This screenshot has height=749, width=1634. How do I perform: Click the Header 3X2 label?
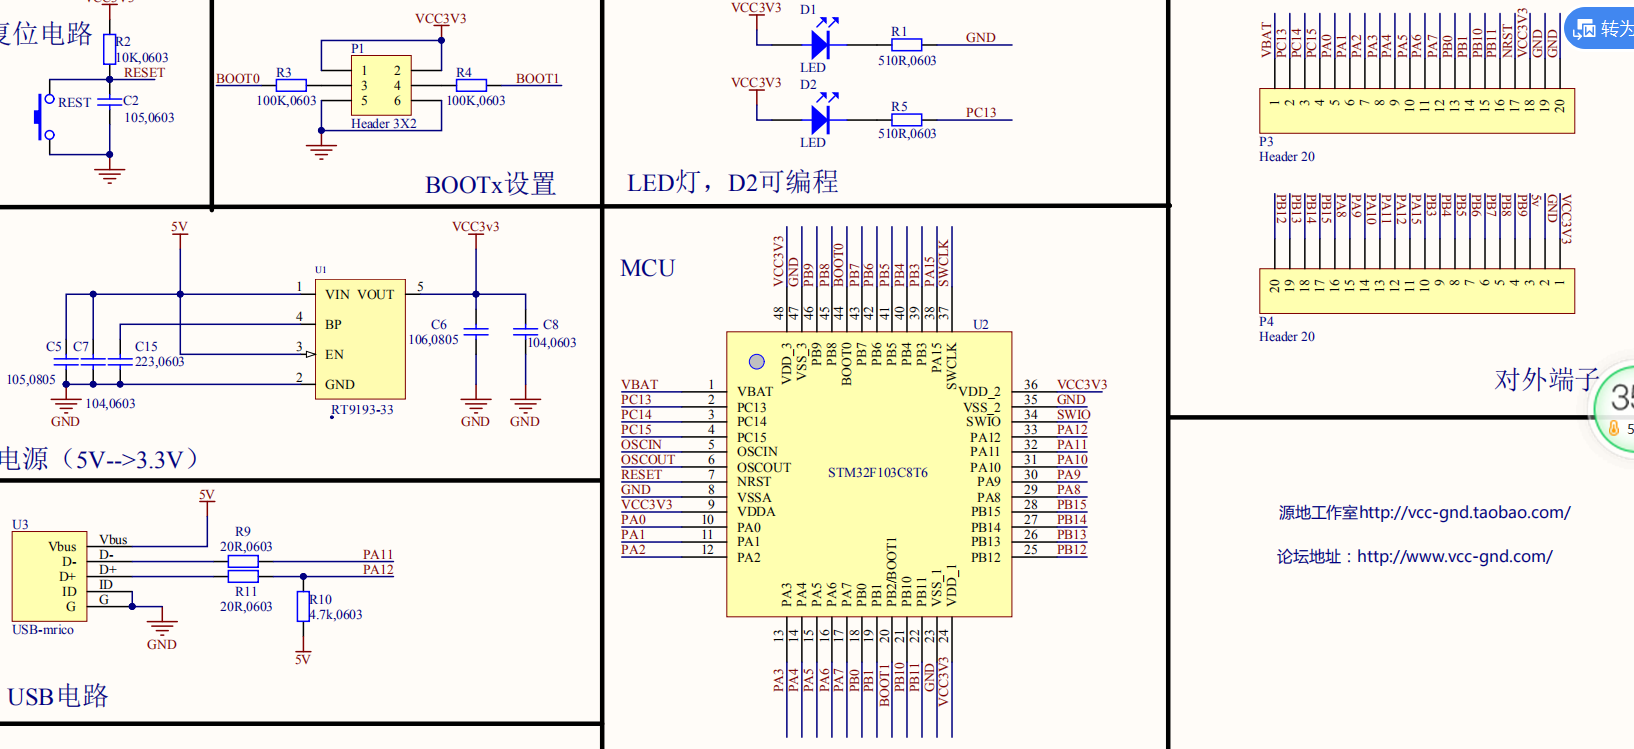[384, 124]
